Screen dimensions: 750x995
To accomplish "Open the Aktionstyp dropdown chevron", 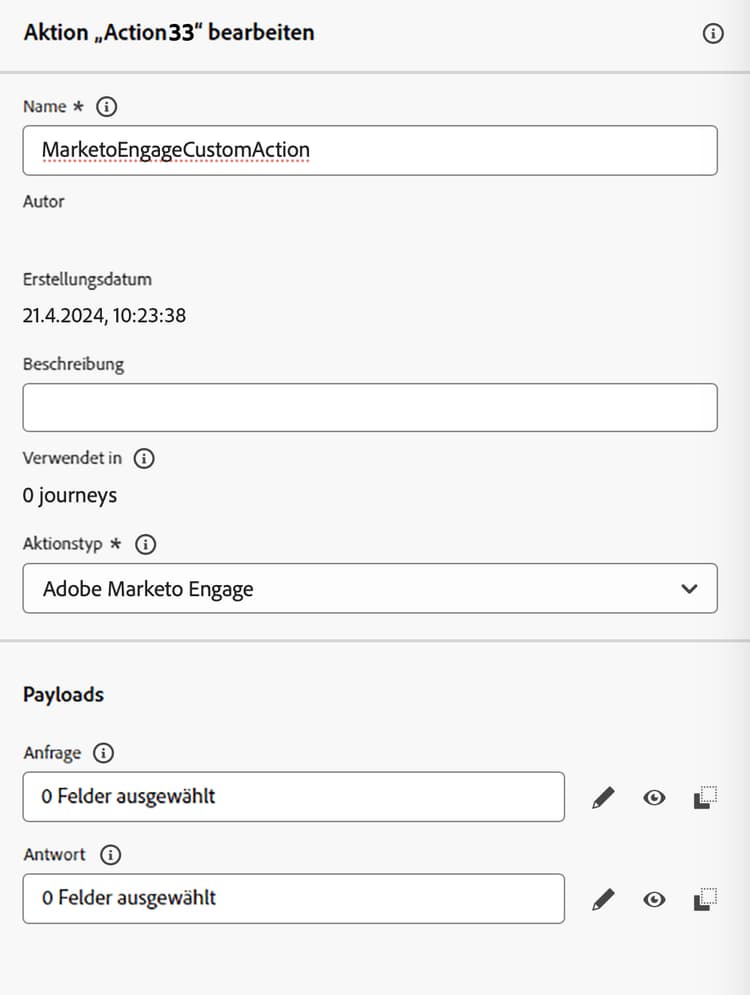I will tap(689, 589).
